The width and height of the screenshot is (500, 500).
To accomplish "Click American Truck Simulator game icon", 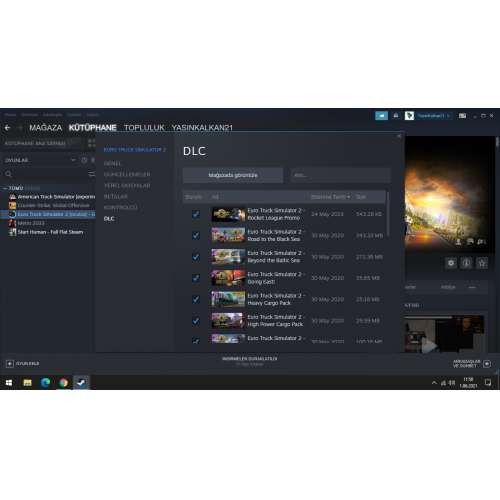I will click(12, 197).
